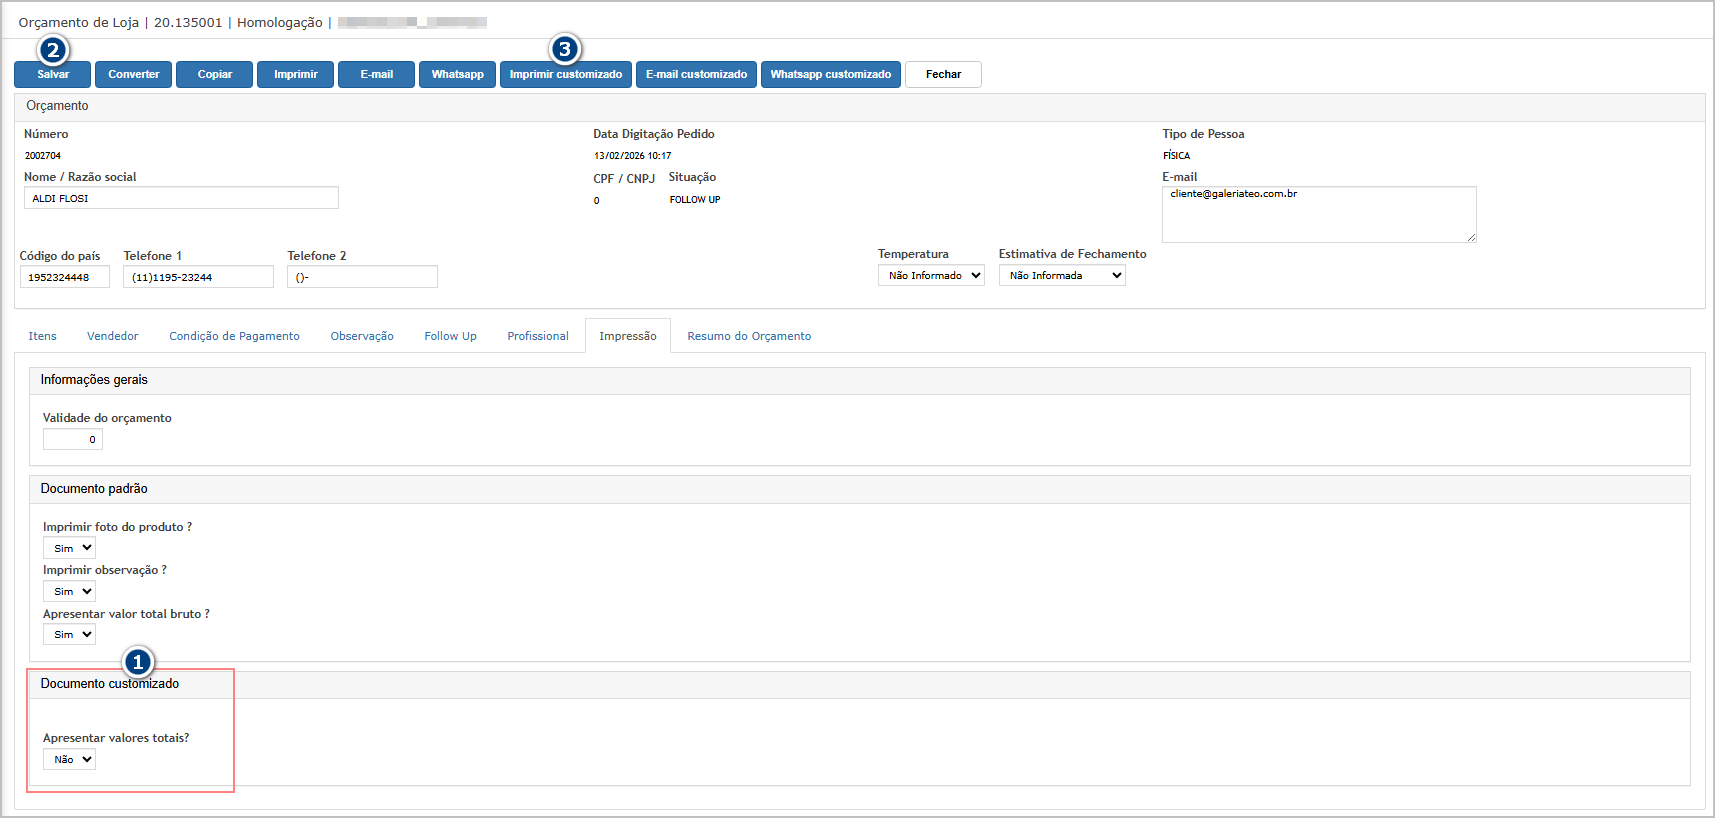Viewport: 1715px width, 818px height.
Task: Open Imprimir foto do produto dropdown
Action: pyautogui.click(x=69, y=548)
